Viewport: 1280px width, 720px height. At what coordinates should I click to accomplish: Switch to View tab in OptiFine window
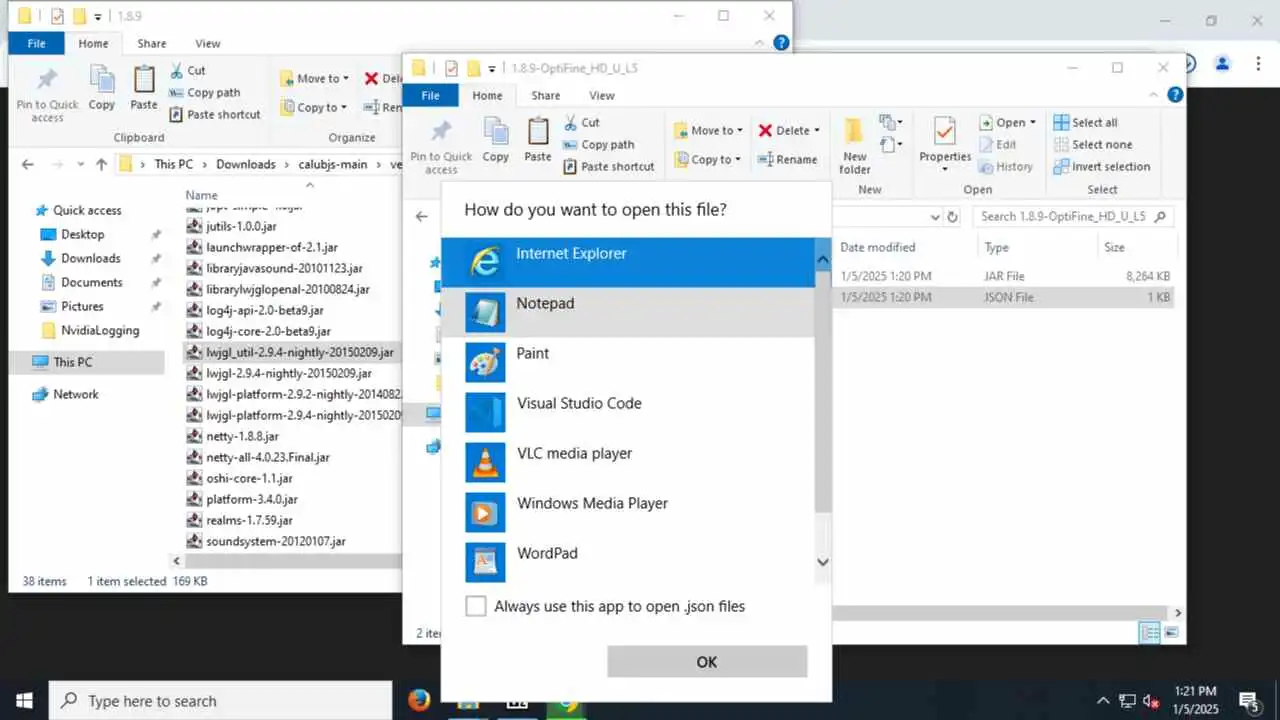pyautogui.click(x=602, y=95)
